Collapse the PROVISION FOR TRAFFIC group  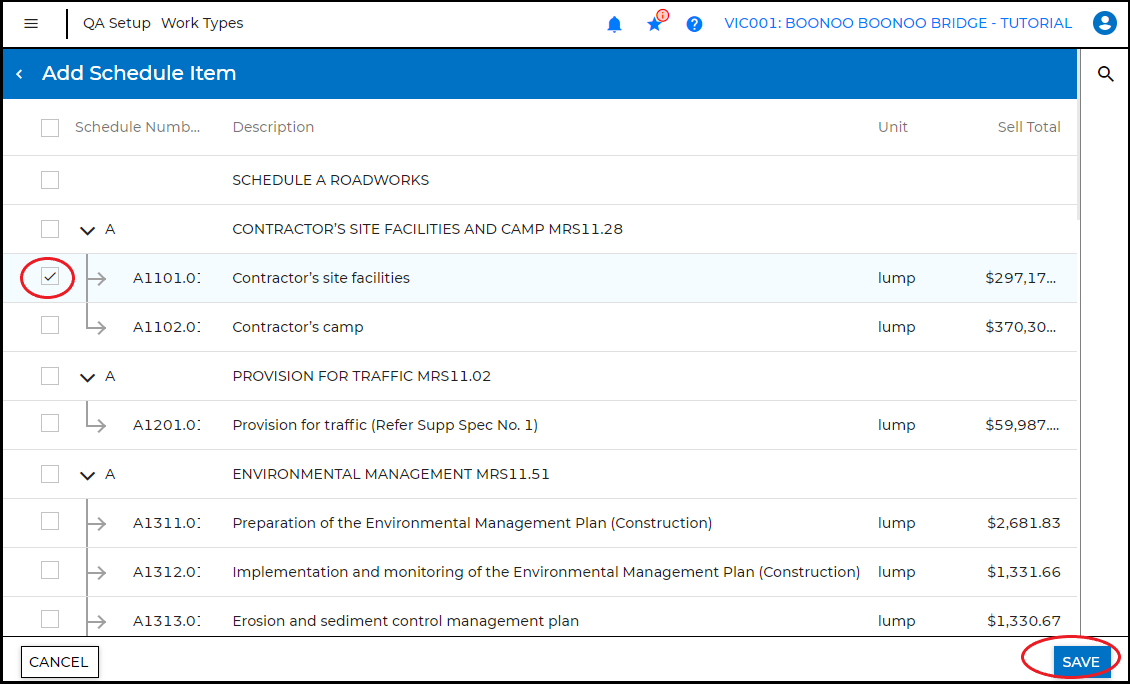[87, 378]
